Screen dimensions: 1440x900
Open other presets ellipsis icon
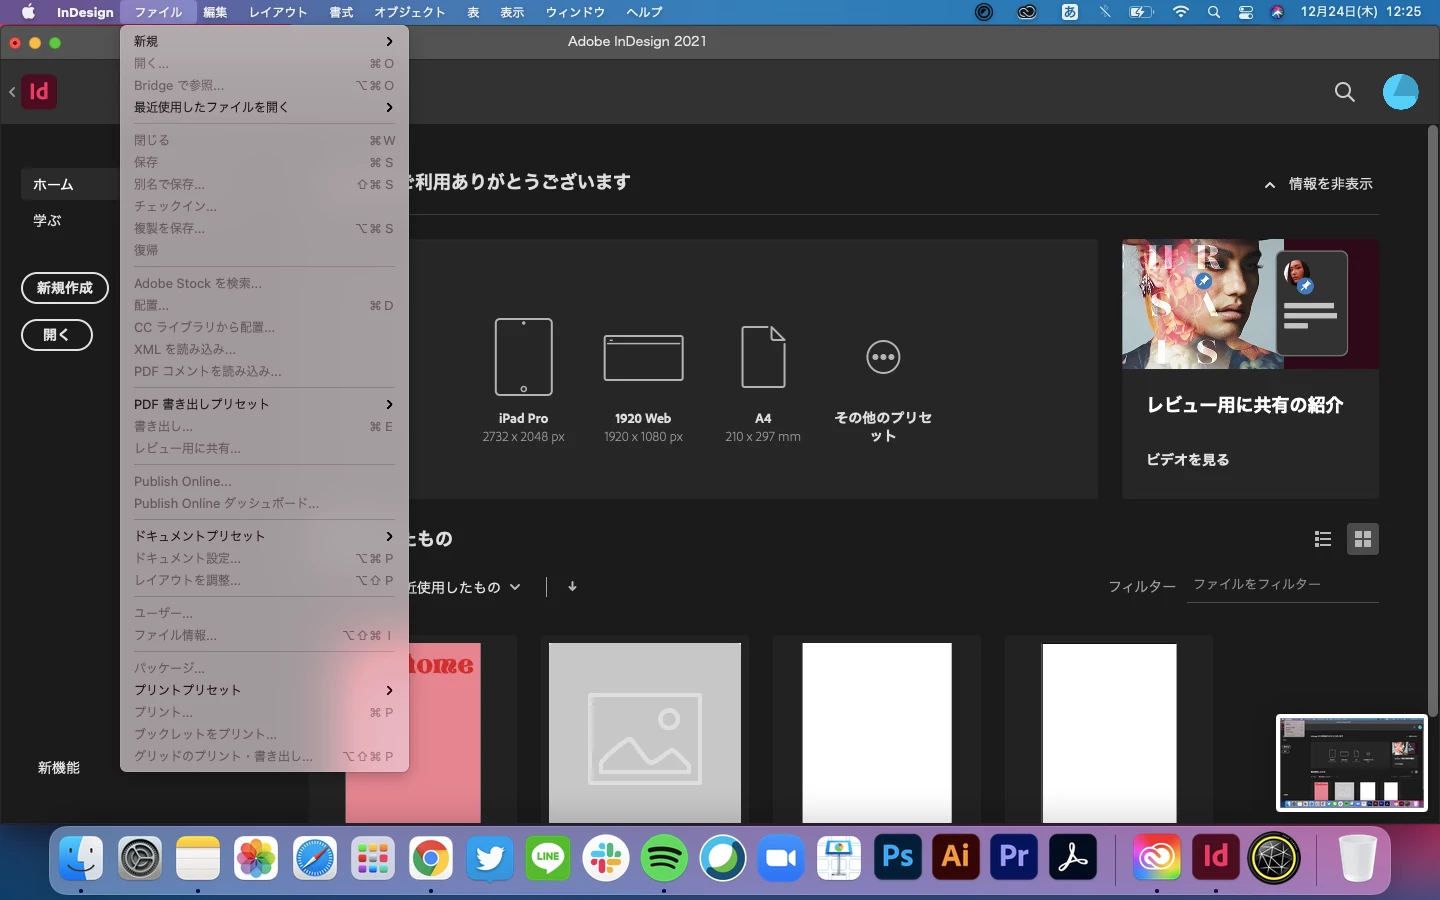[883, 357]
